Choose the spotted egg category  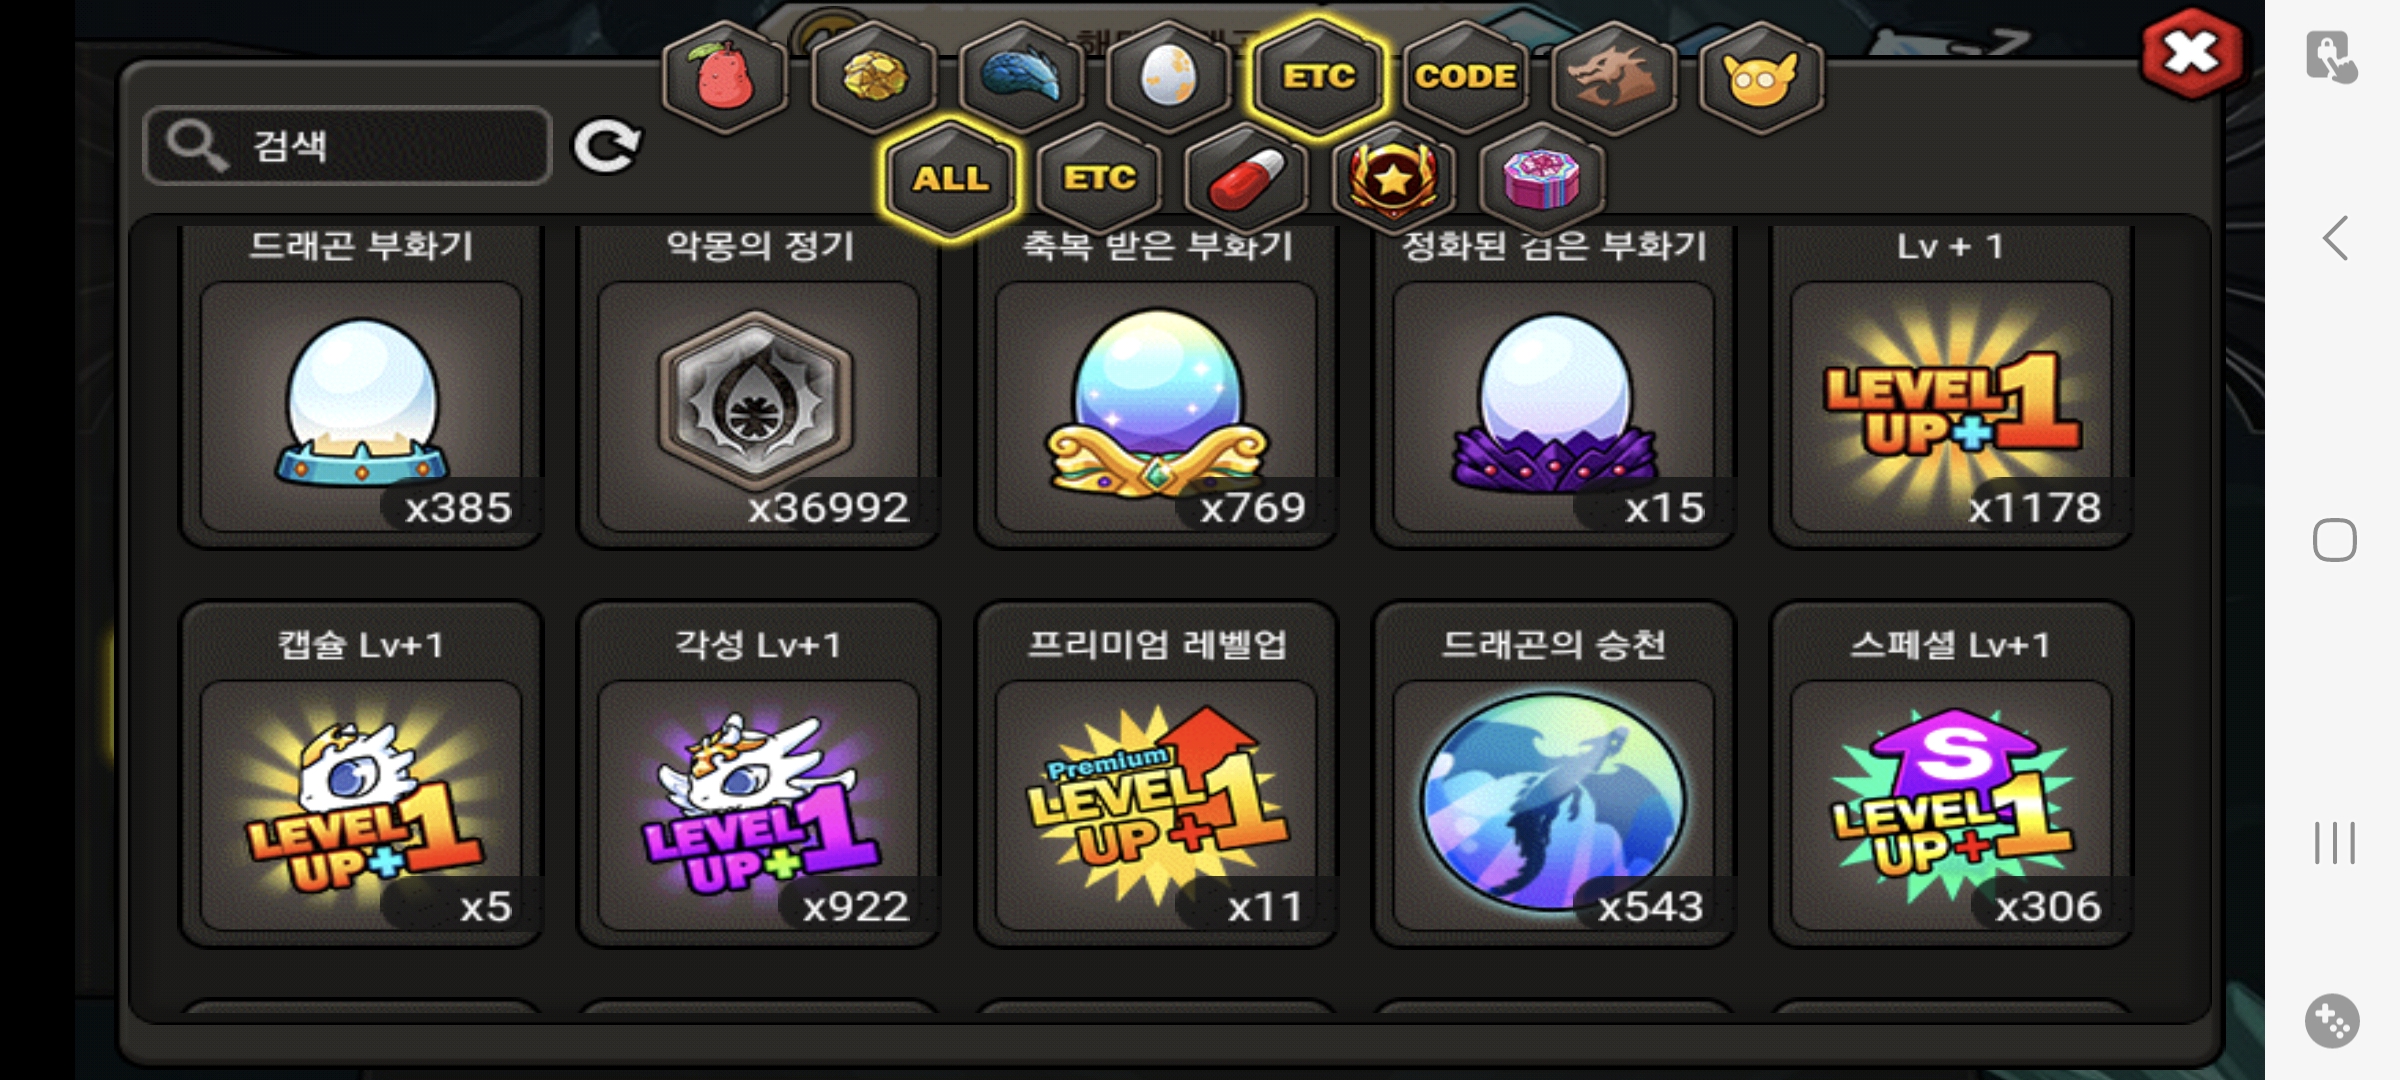tap(1168, 77)
